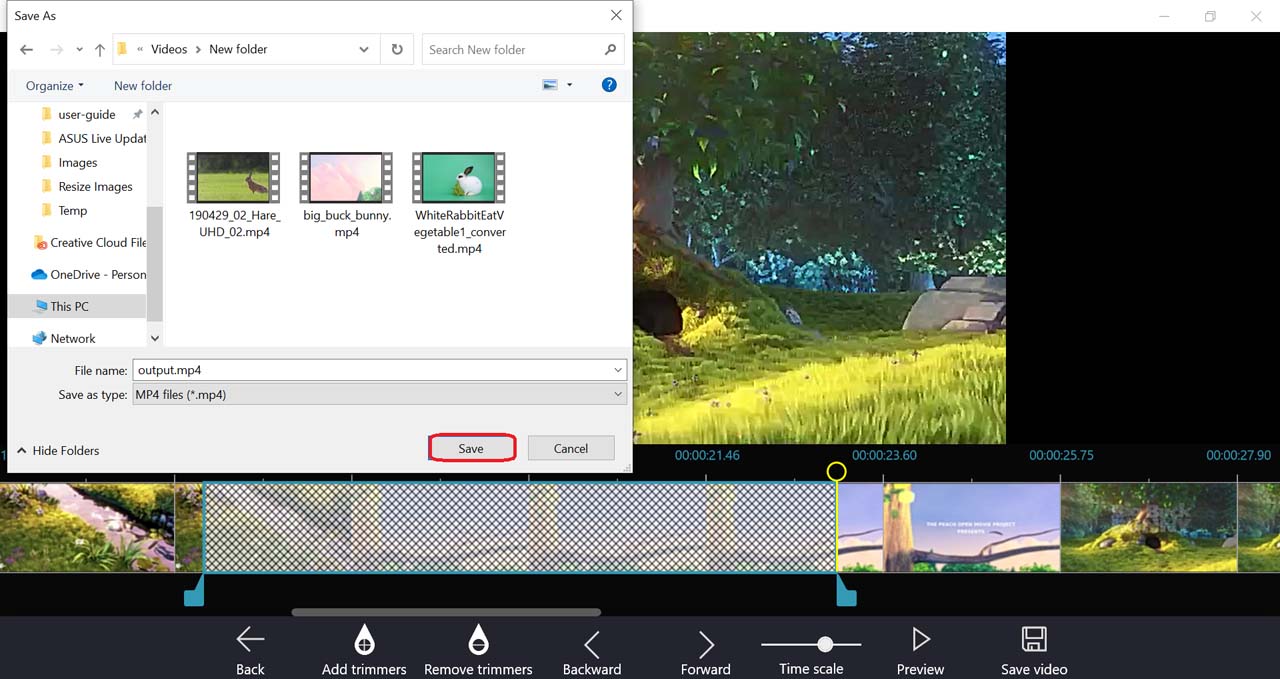Click the Add trimmers icon
Viewport: 1280px width, 679px height.
coord(364,639)
